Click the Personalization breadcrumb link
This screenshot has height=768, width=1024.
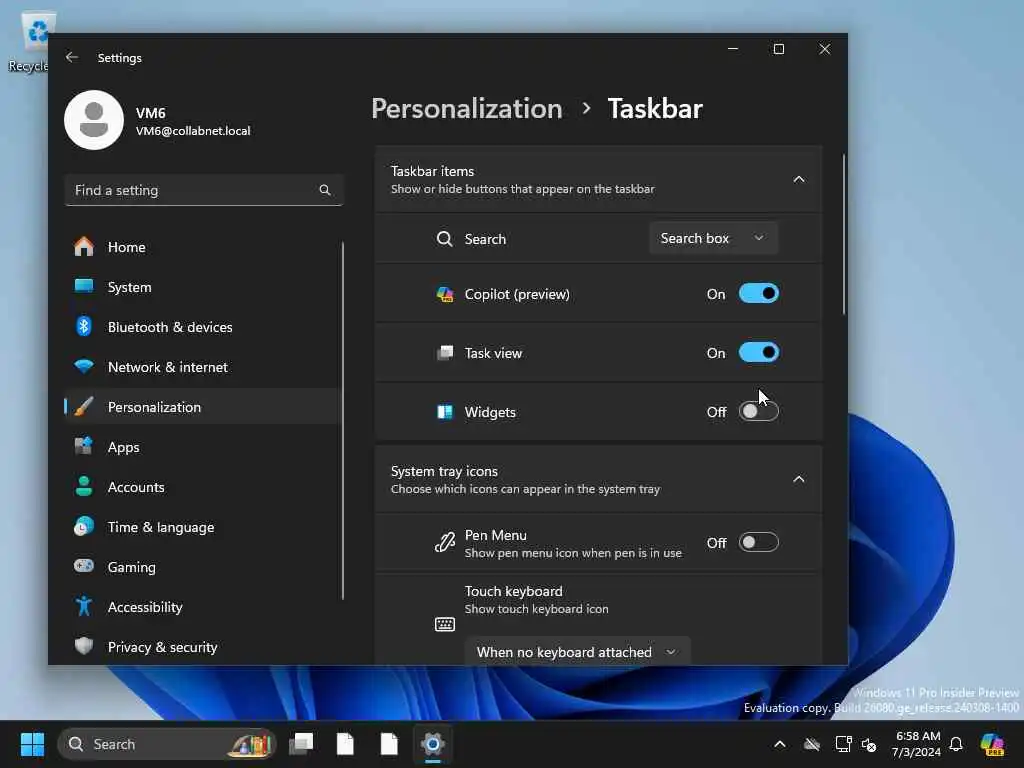tap(467, 108)
